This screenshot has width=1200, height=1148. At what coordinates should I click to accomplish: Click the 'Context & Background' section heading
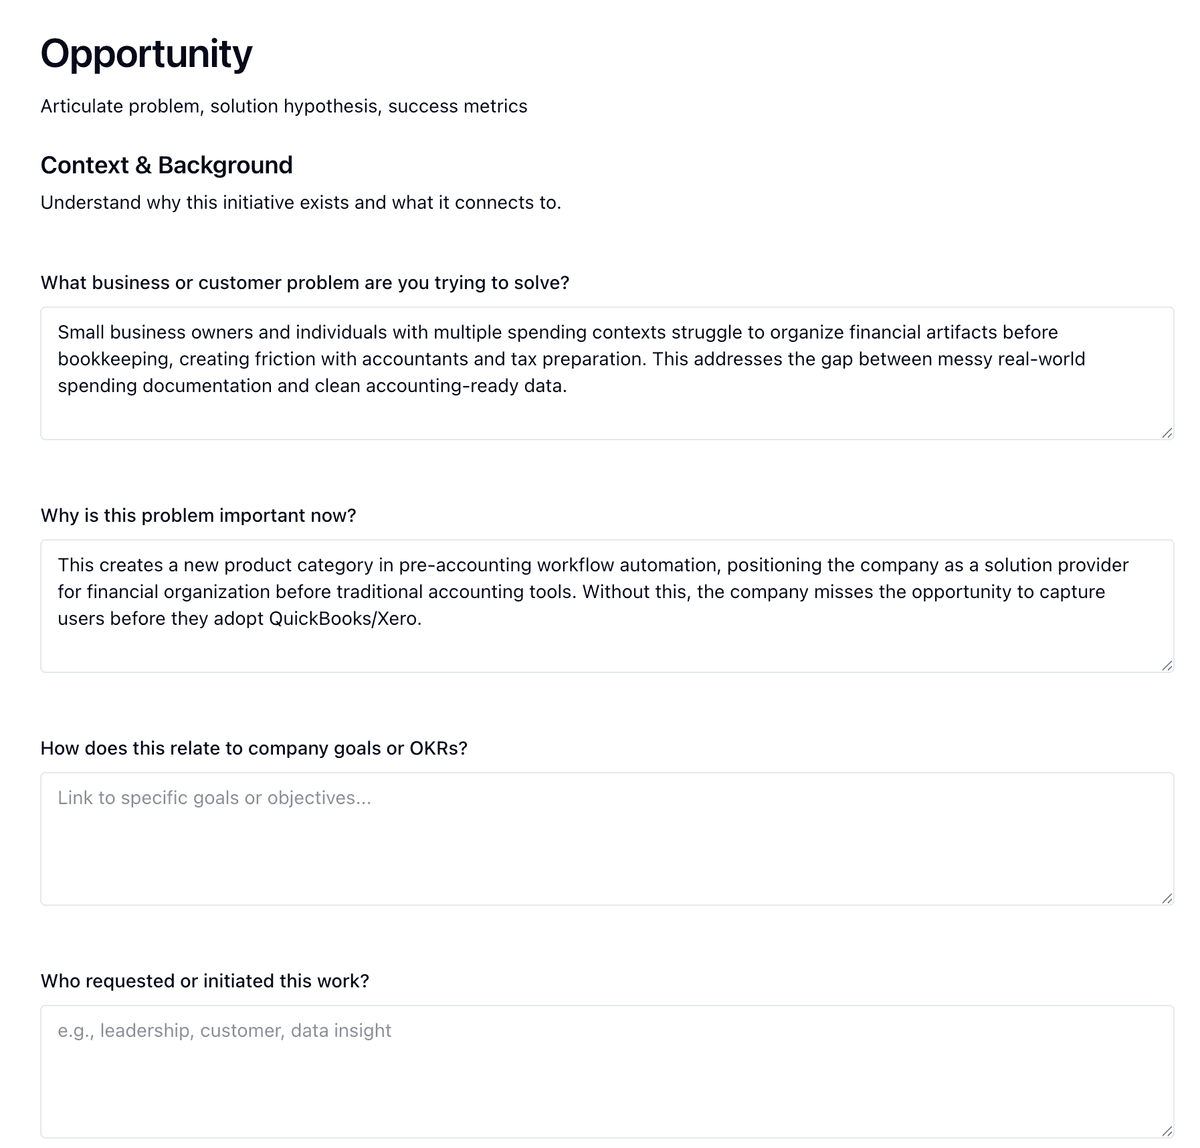click(x=166, y=165)
